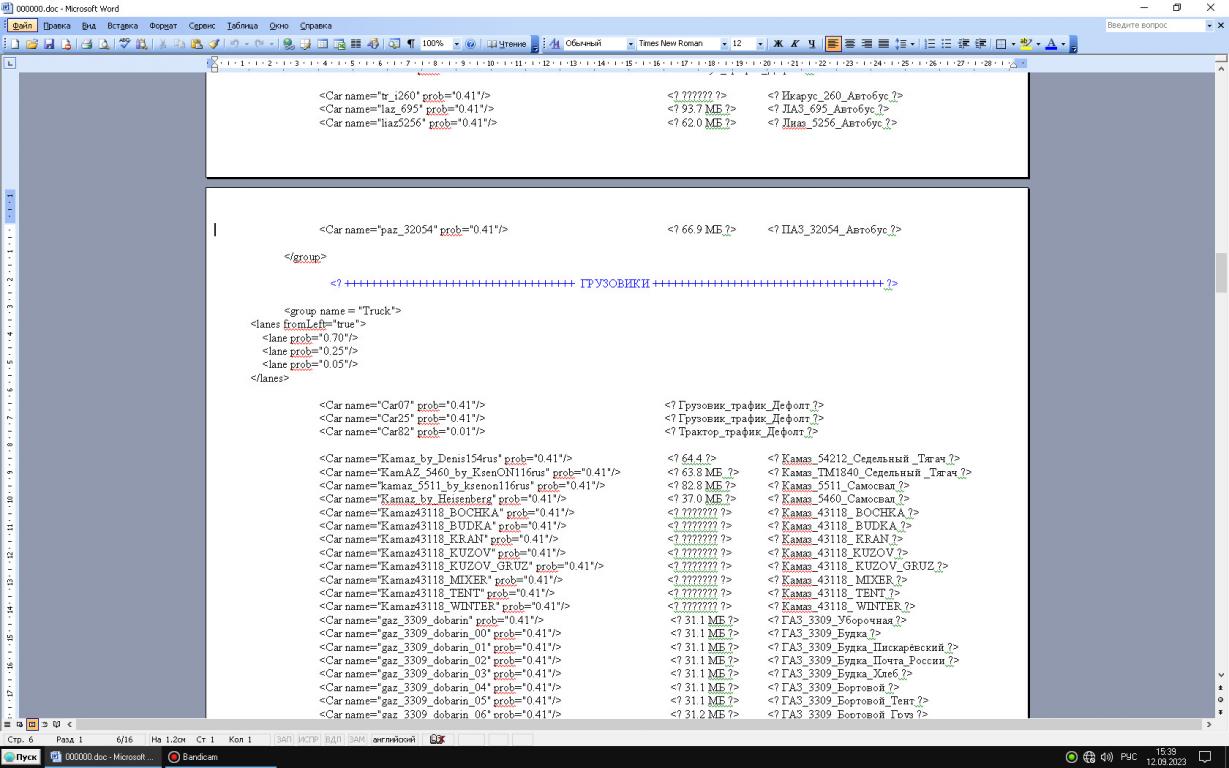Open the Print Preview icon
1229x768 pixels.
(x=103, y=44)
